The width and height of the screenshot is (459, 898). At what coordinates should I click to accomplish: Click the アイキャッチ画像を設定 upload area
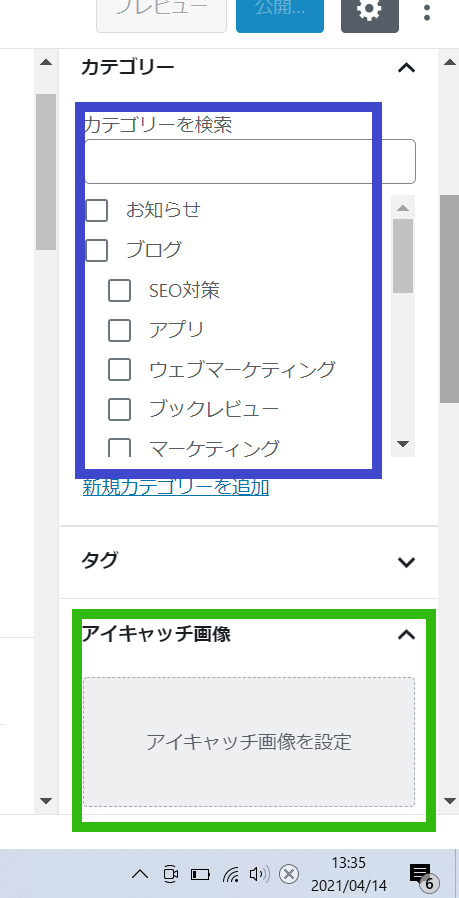point(249,742)
